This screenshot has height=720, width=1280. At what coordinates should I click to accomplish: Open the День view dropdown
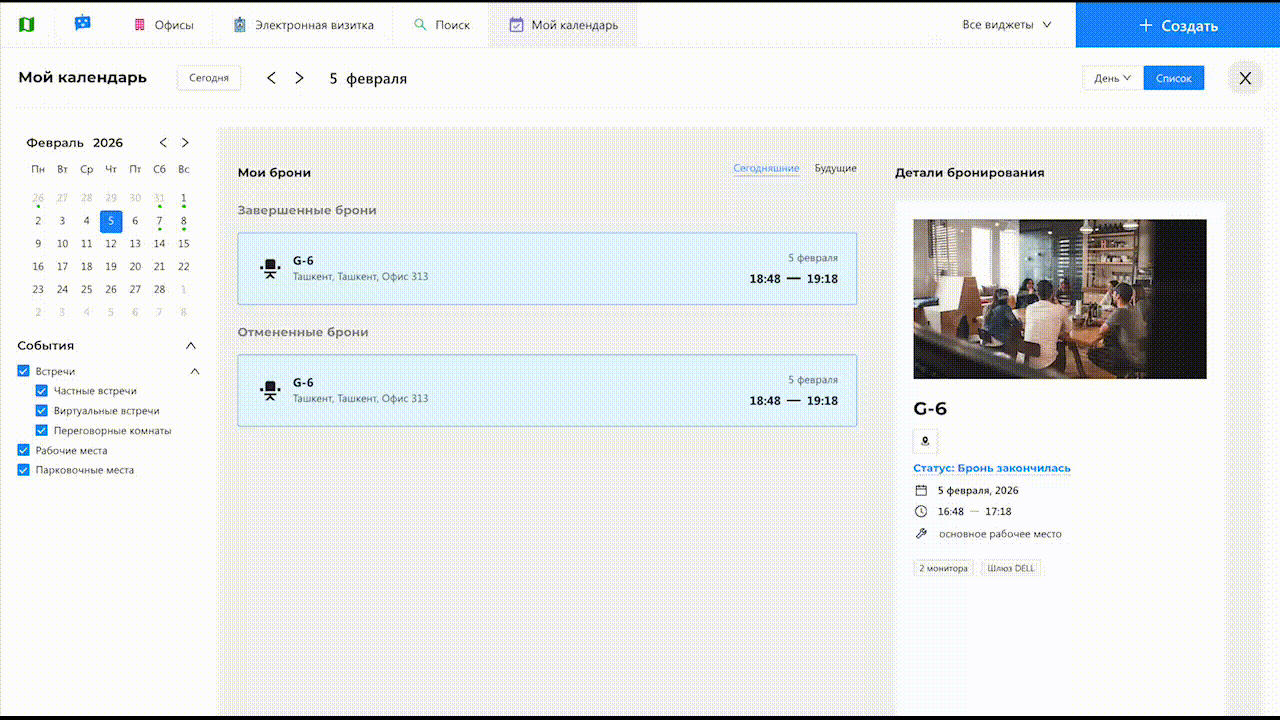click(1112, 78)
